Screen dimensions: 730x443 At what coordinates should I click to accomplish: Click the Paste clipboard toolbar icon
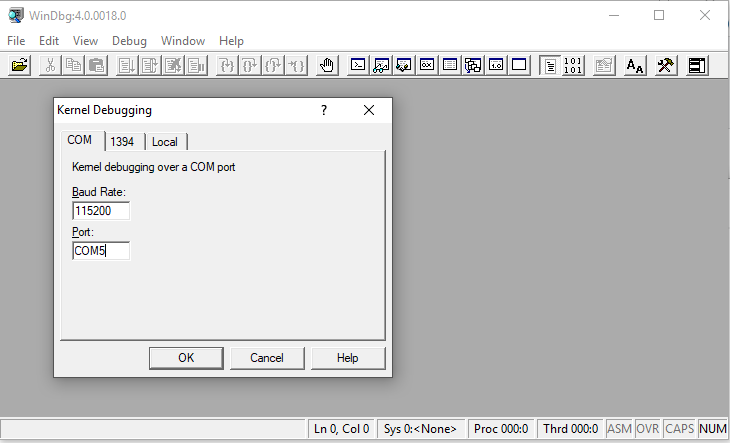[96, 65]
